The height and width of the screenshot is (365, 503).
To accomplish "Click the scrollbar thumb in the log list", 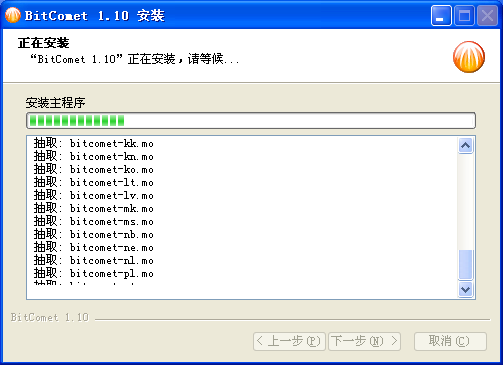I will pyautogui.click(x=465, y=264).
